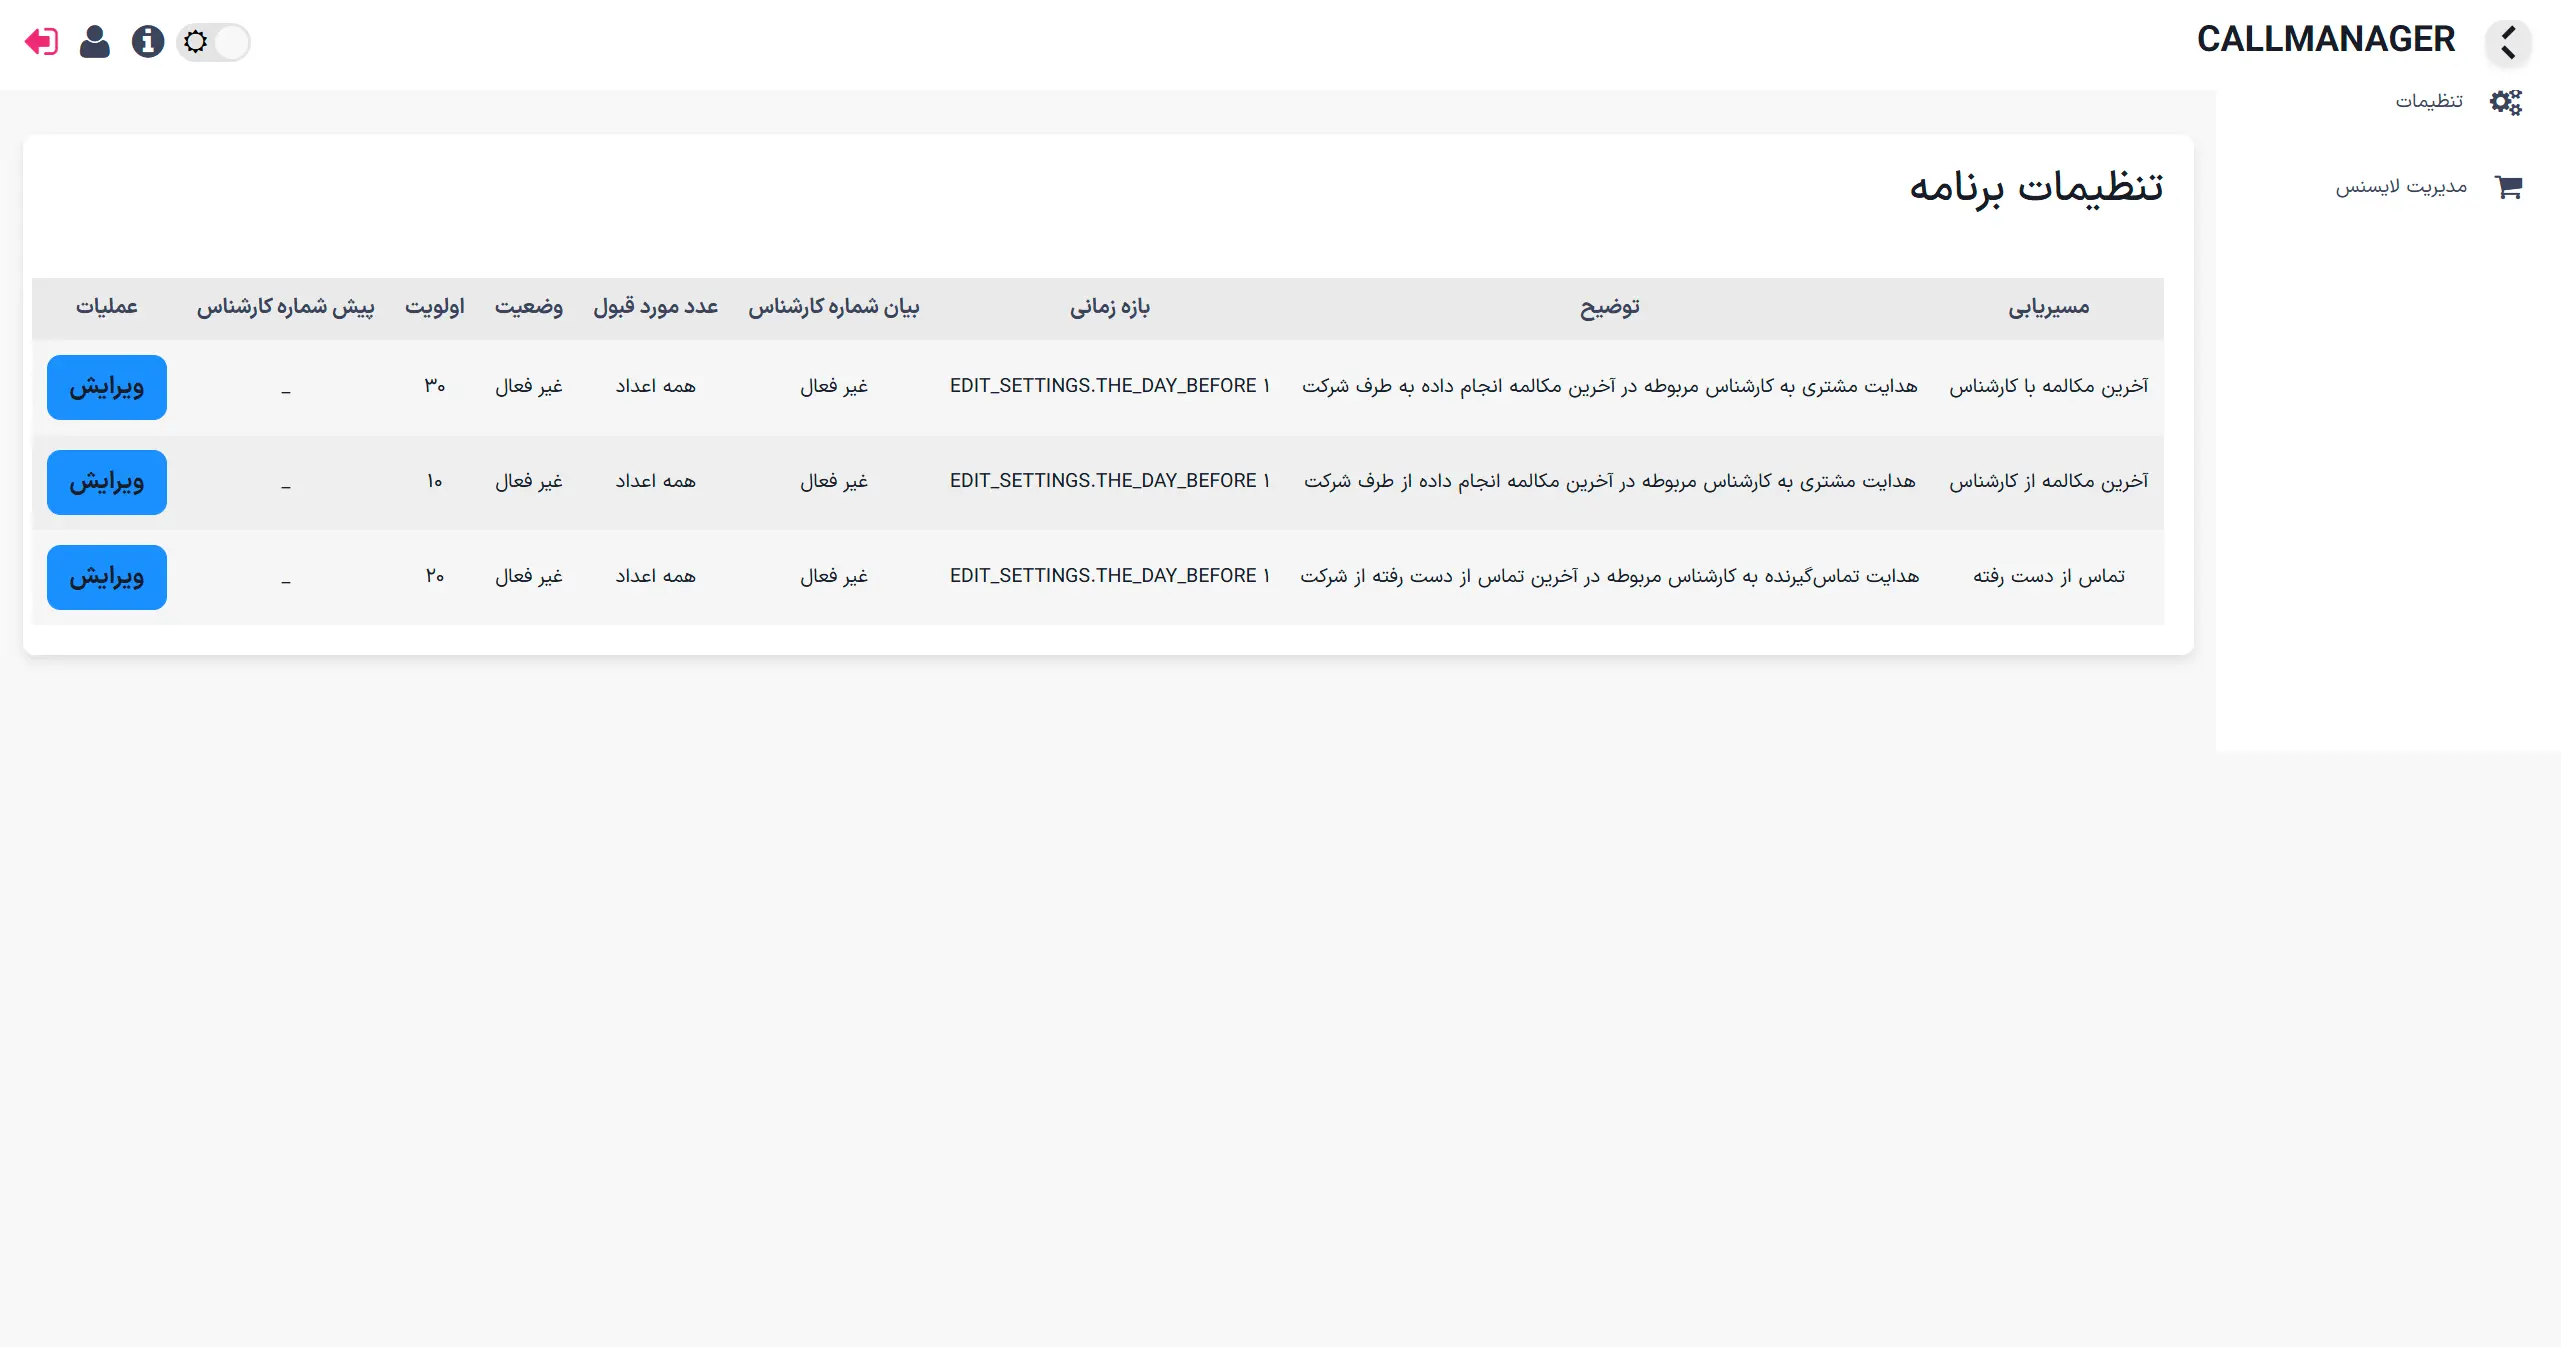The image size is (2561, 1347).
Task: Open مدیریت لایسنس sidebar menu item
Action: (x=2401, y=187)
